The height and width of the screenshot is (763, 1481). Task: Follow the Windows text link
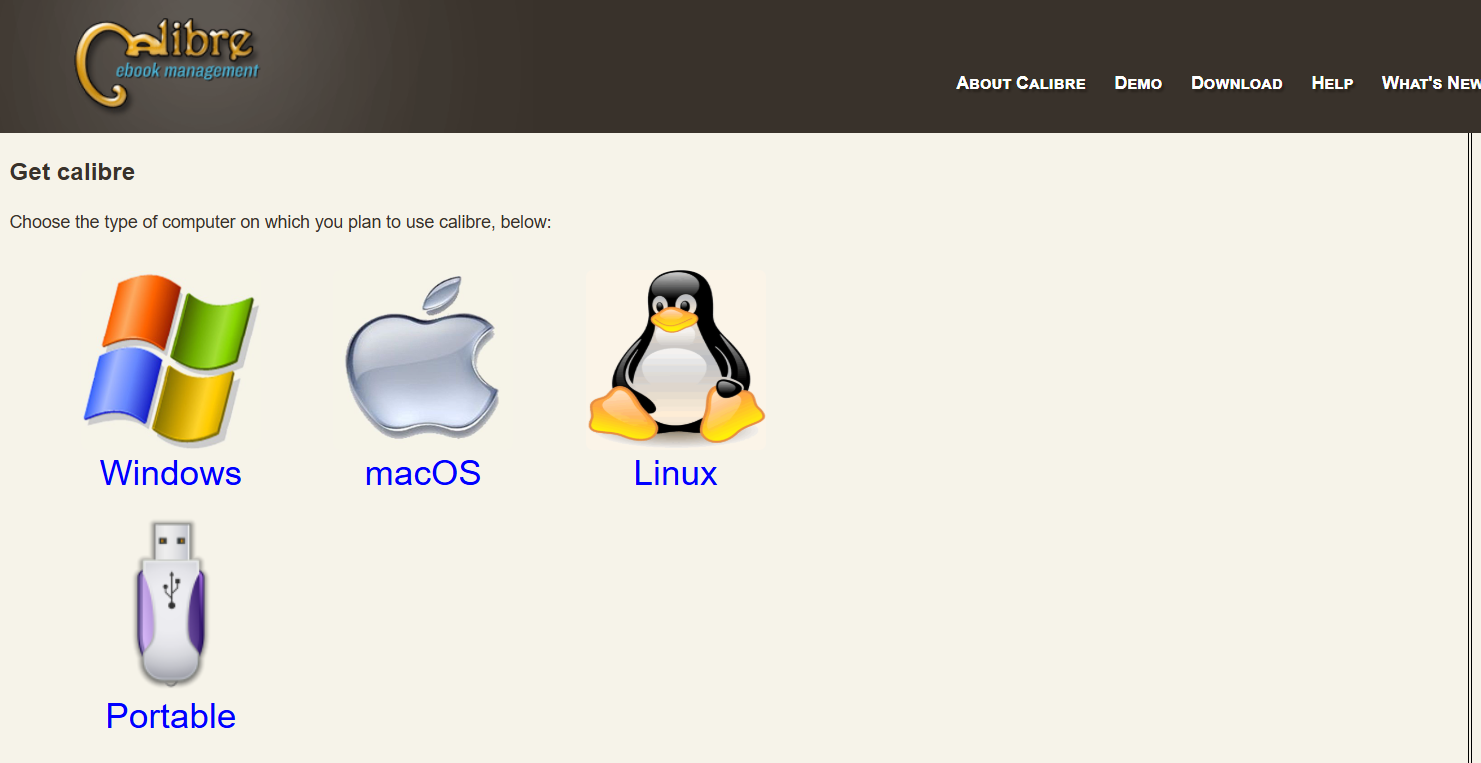click(x=171, y=473)
